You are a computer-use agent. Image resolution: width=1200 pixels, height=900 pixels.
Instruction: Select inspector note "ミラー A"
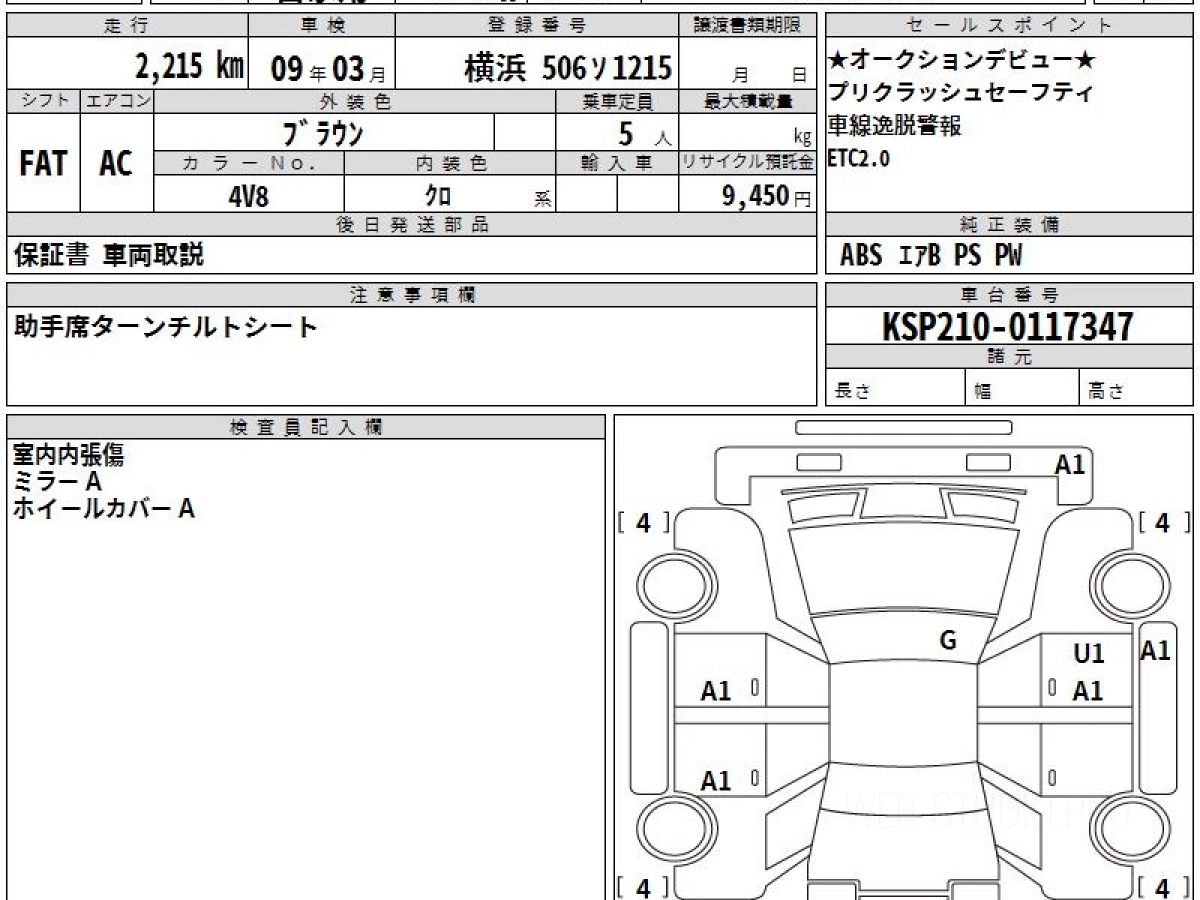58,482
